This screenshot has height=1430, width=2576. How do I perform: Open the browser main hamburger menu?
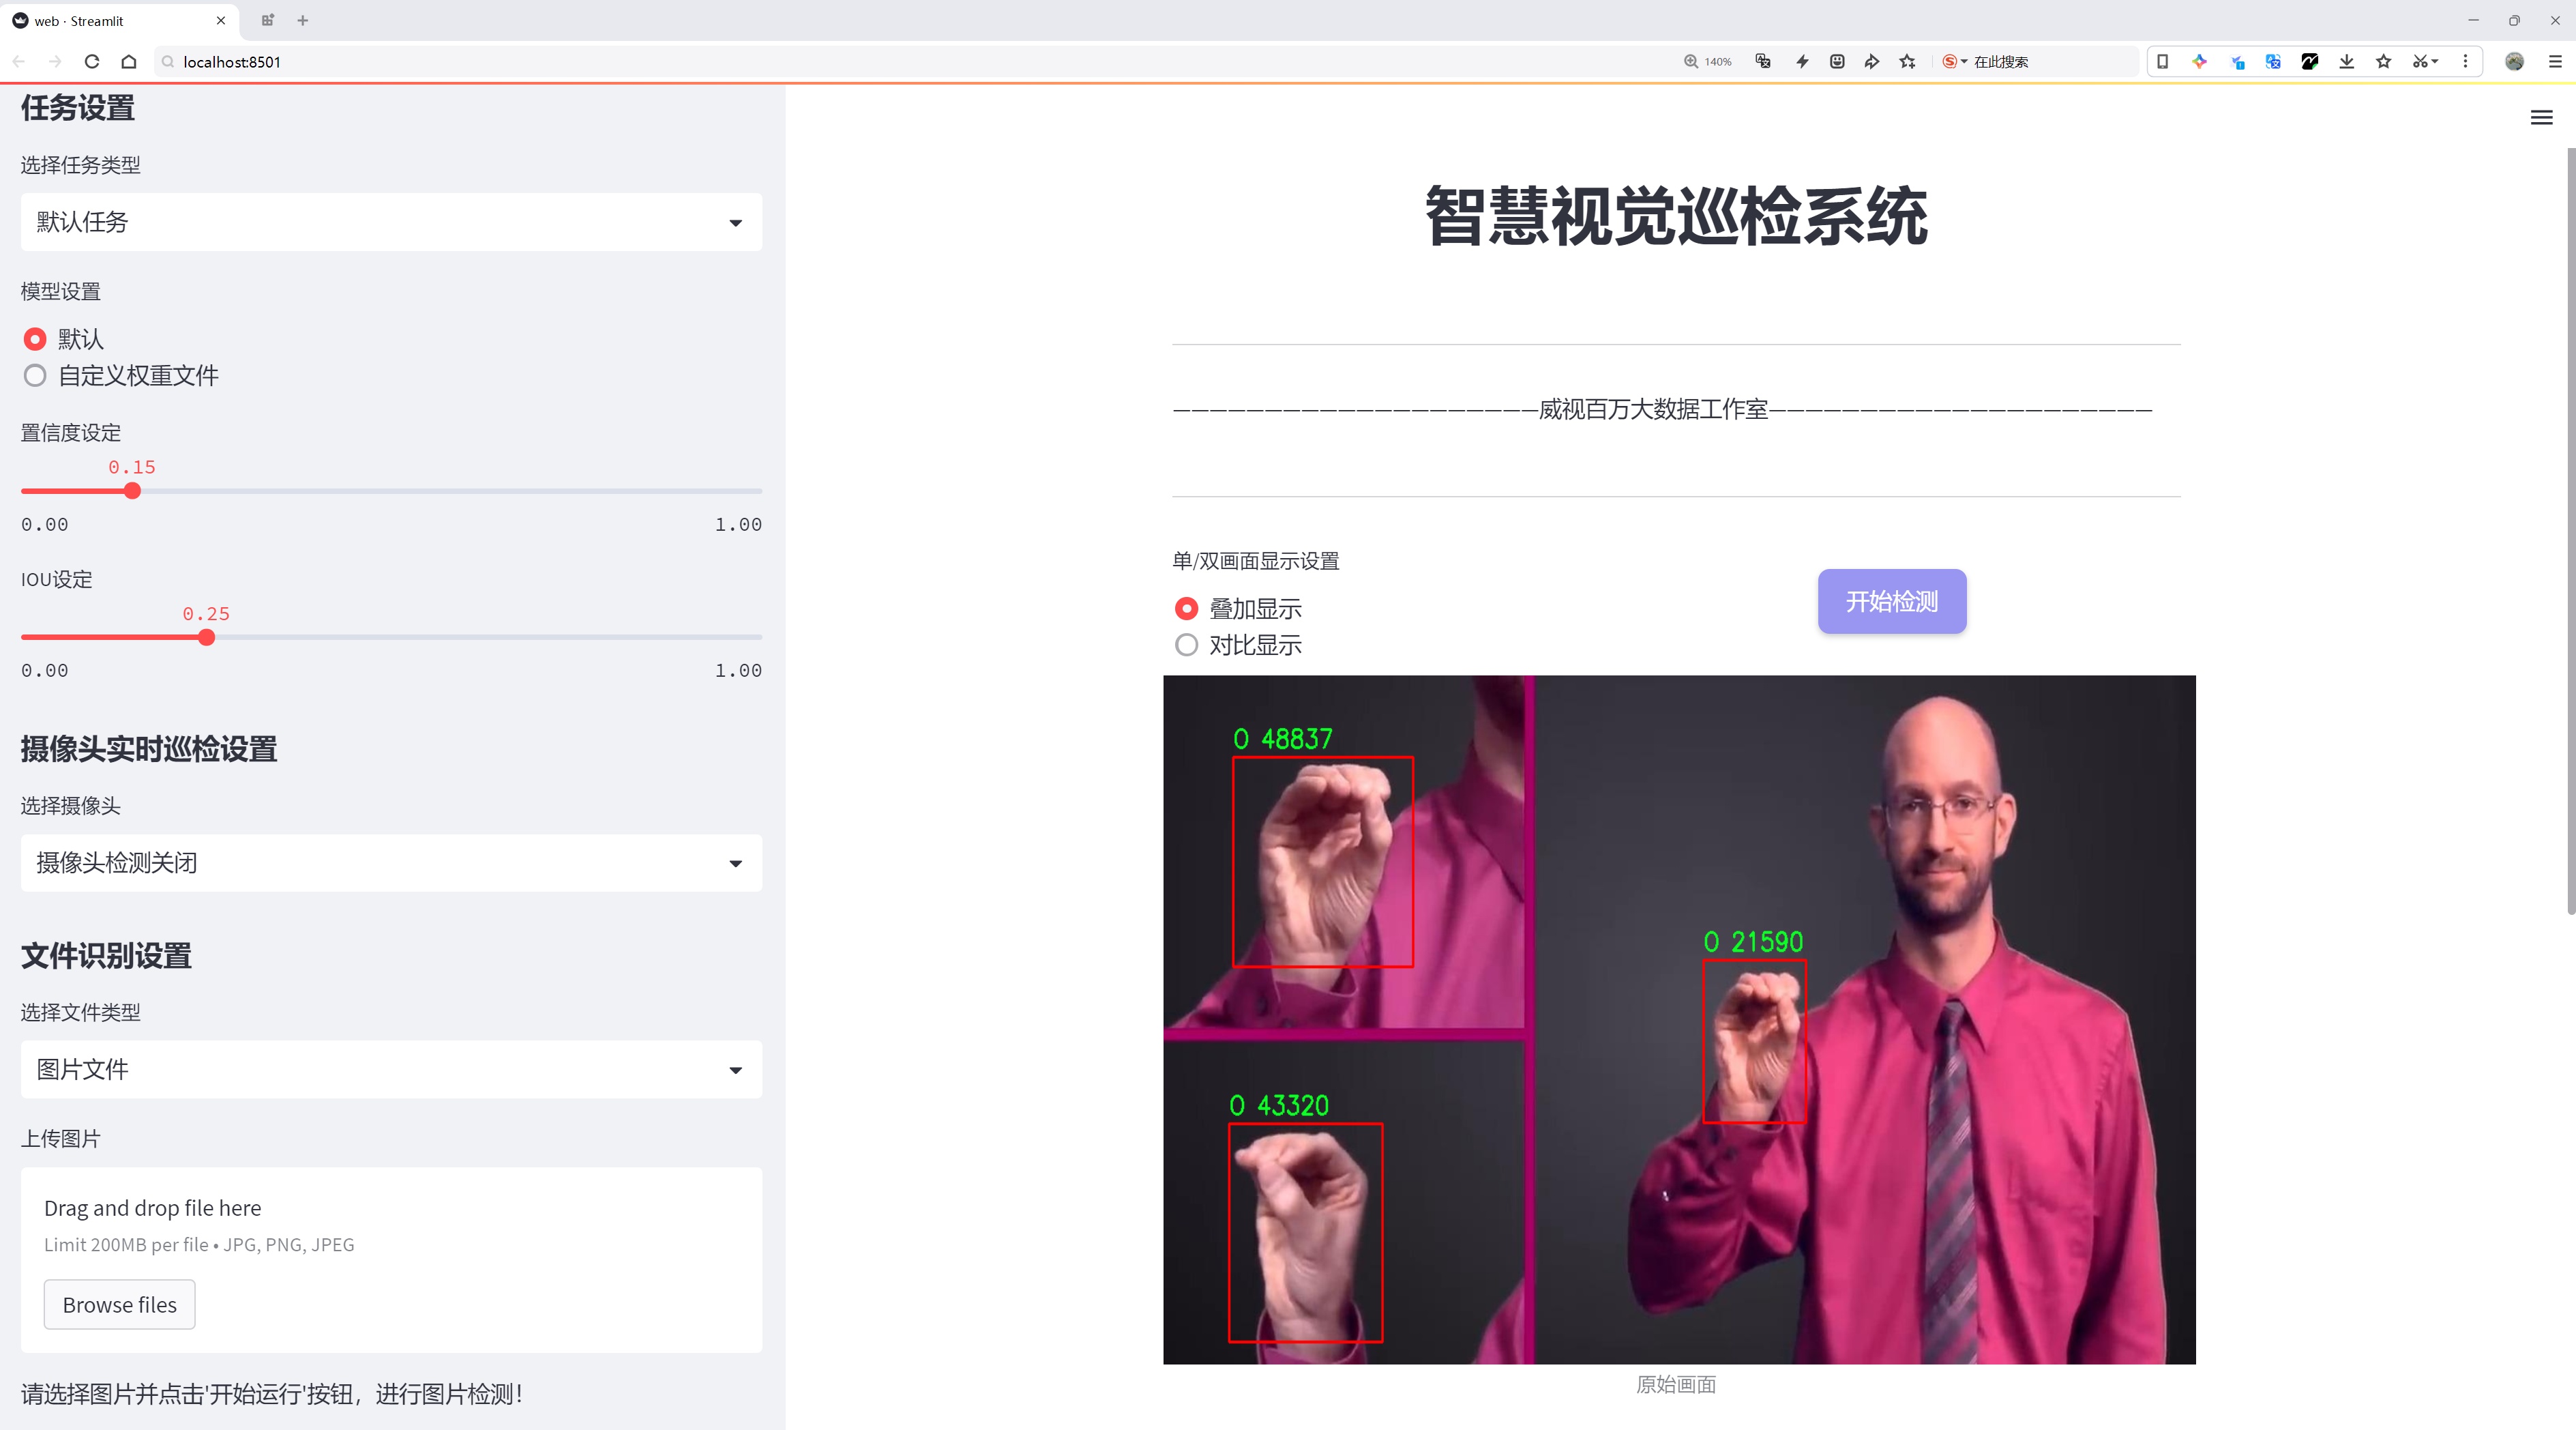pos(2554,62)
